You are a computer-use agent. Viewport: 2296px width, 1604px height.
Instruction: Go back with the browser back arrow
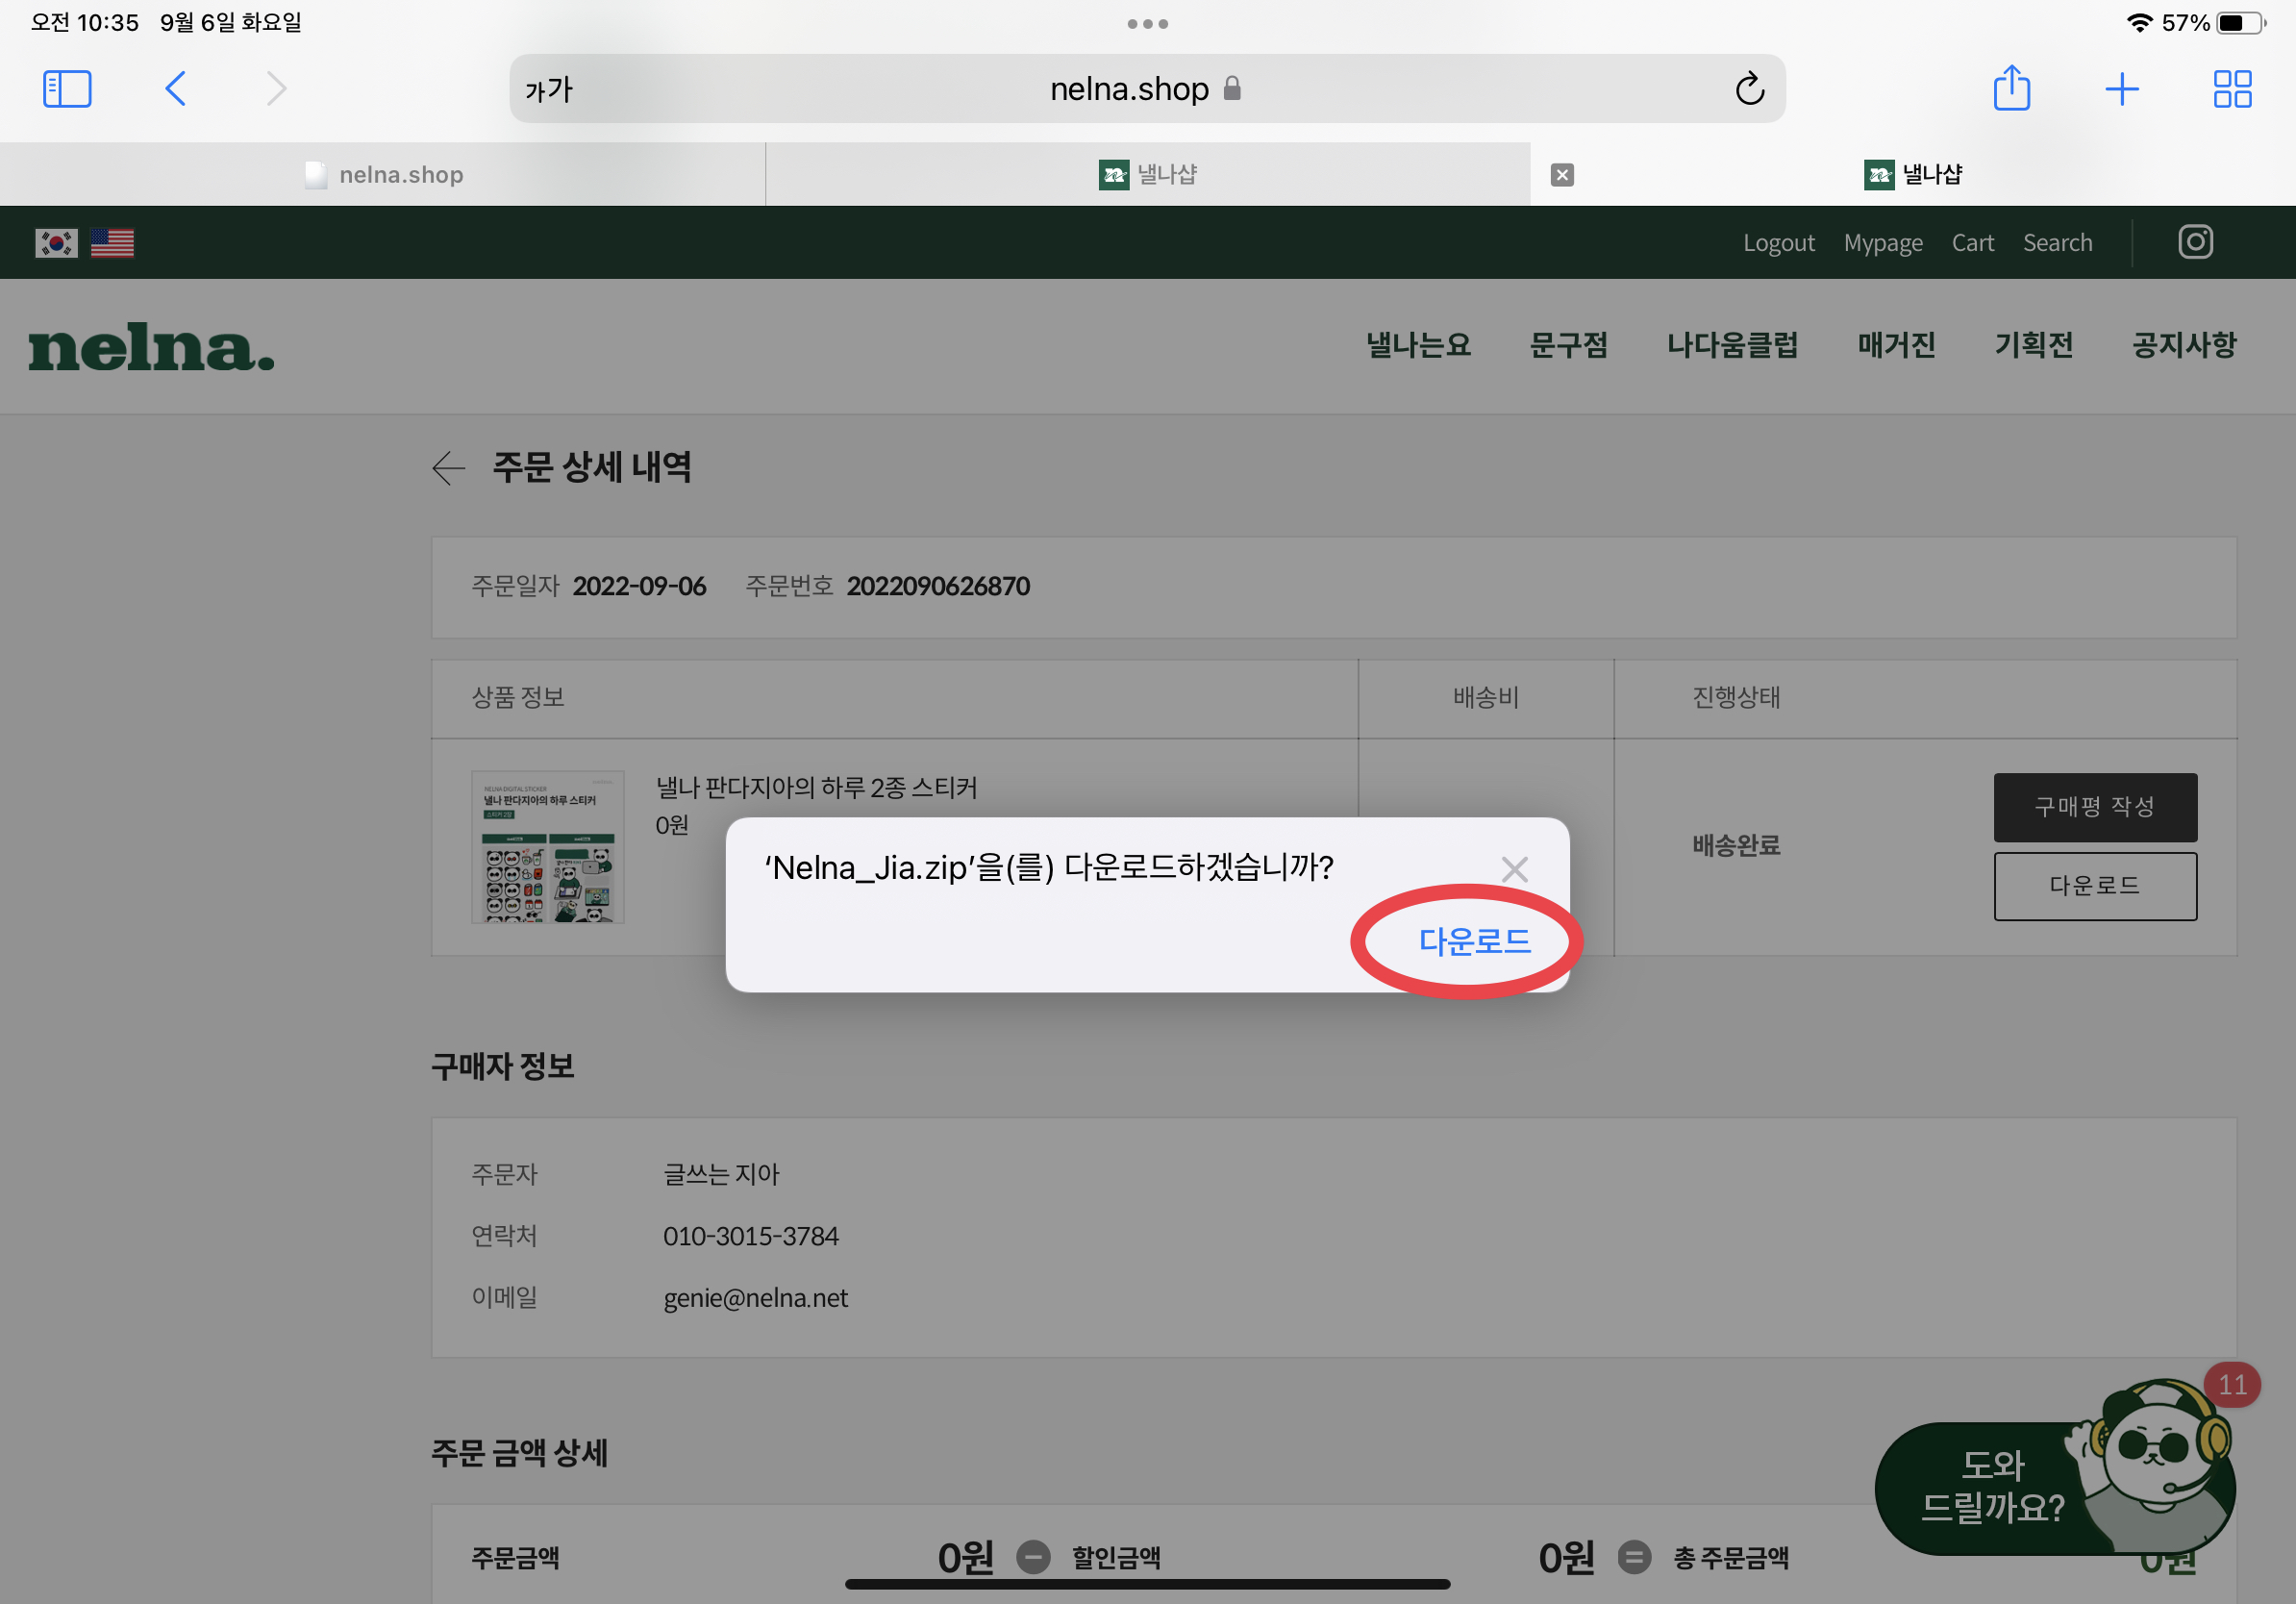[175, 89]
